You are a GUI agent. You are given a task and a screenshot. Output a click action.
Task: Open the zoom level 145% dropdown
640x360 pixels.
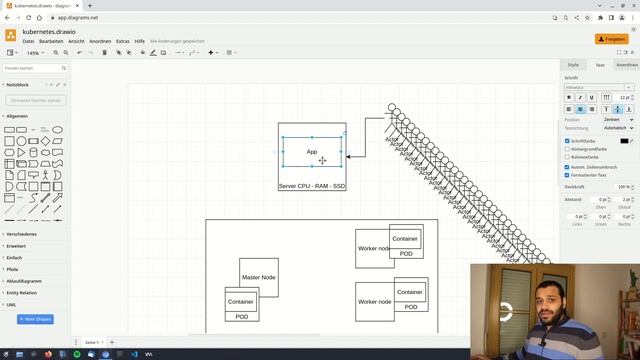pyautogui.click(x=35, y=53)
